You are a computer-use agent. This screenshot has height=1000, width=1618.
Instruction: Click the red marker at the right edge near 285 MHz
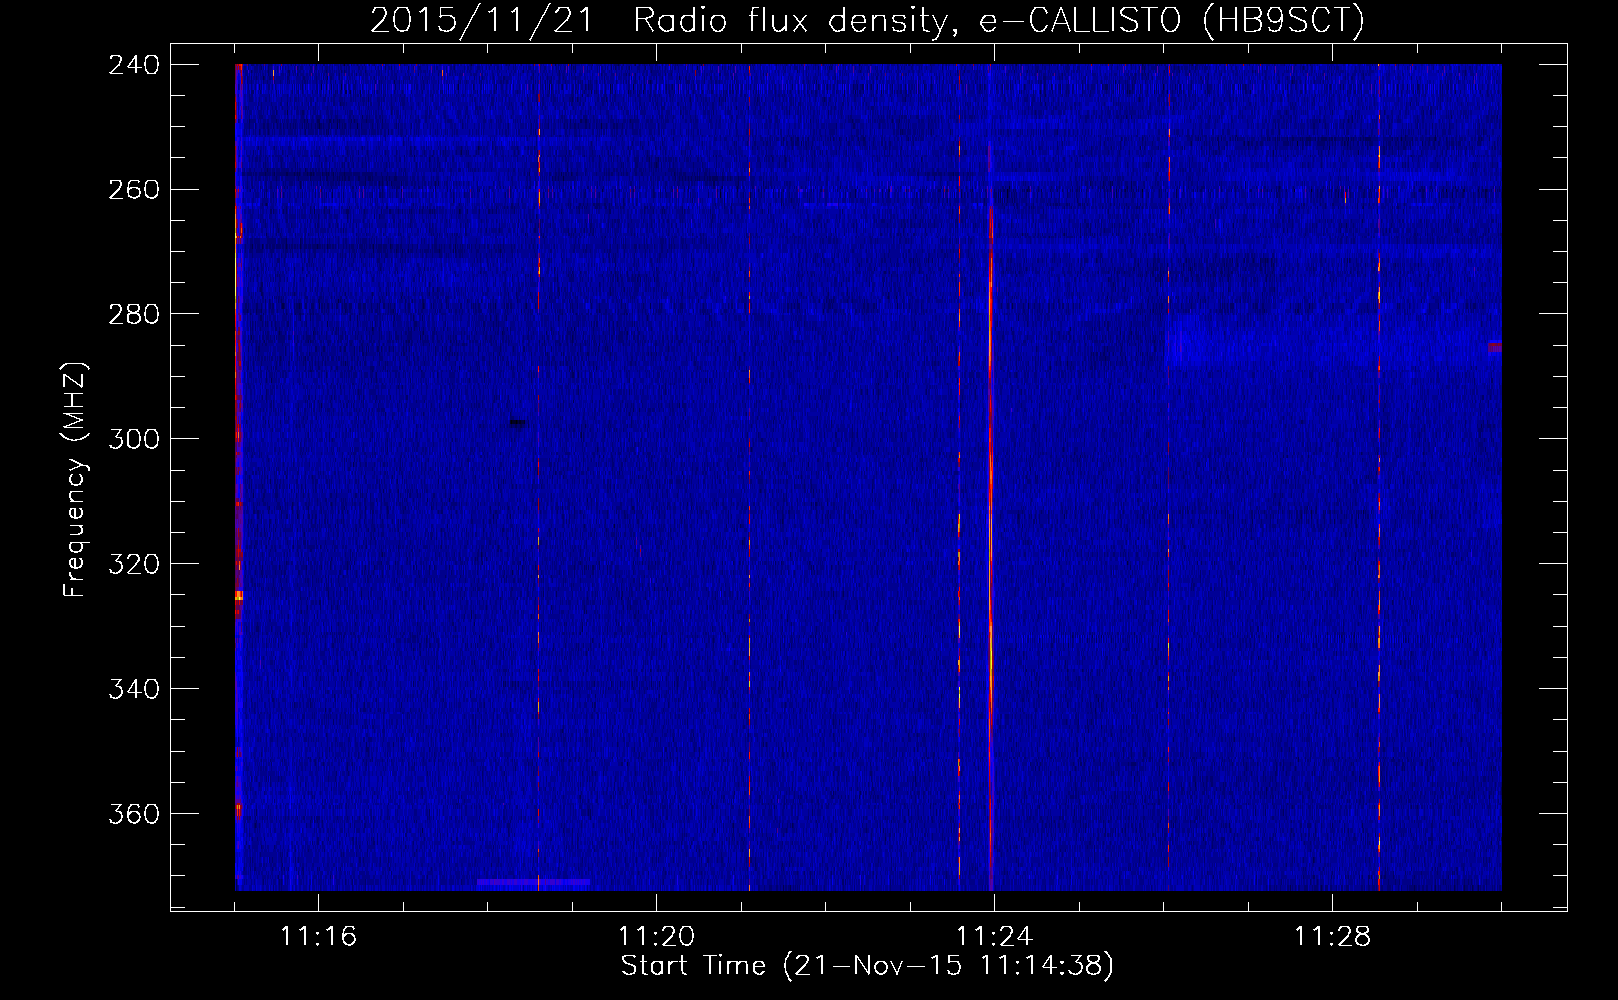(x=1495, y=347)
